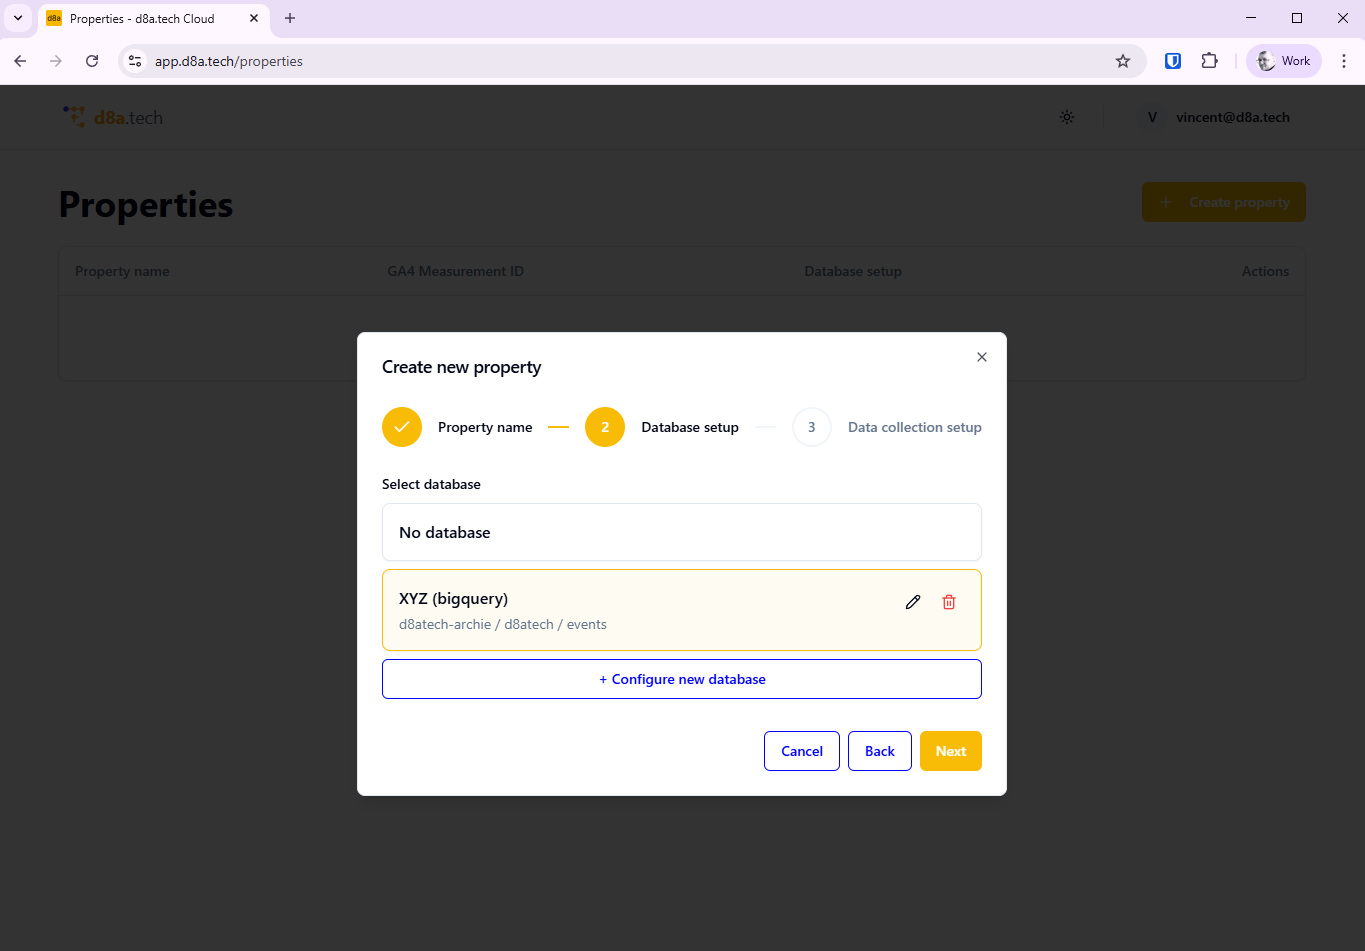Select the No database option
1365x951 pixels.
(x=681, y=532)
